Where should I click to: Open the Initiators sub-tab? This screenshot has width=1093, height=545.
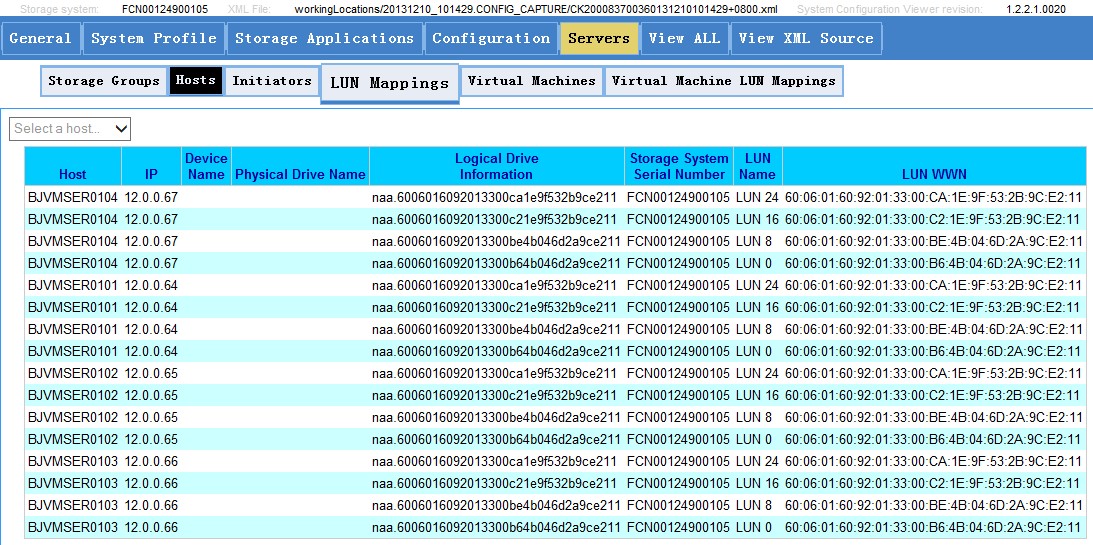point(272,81)
